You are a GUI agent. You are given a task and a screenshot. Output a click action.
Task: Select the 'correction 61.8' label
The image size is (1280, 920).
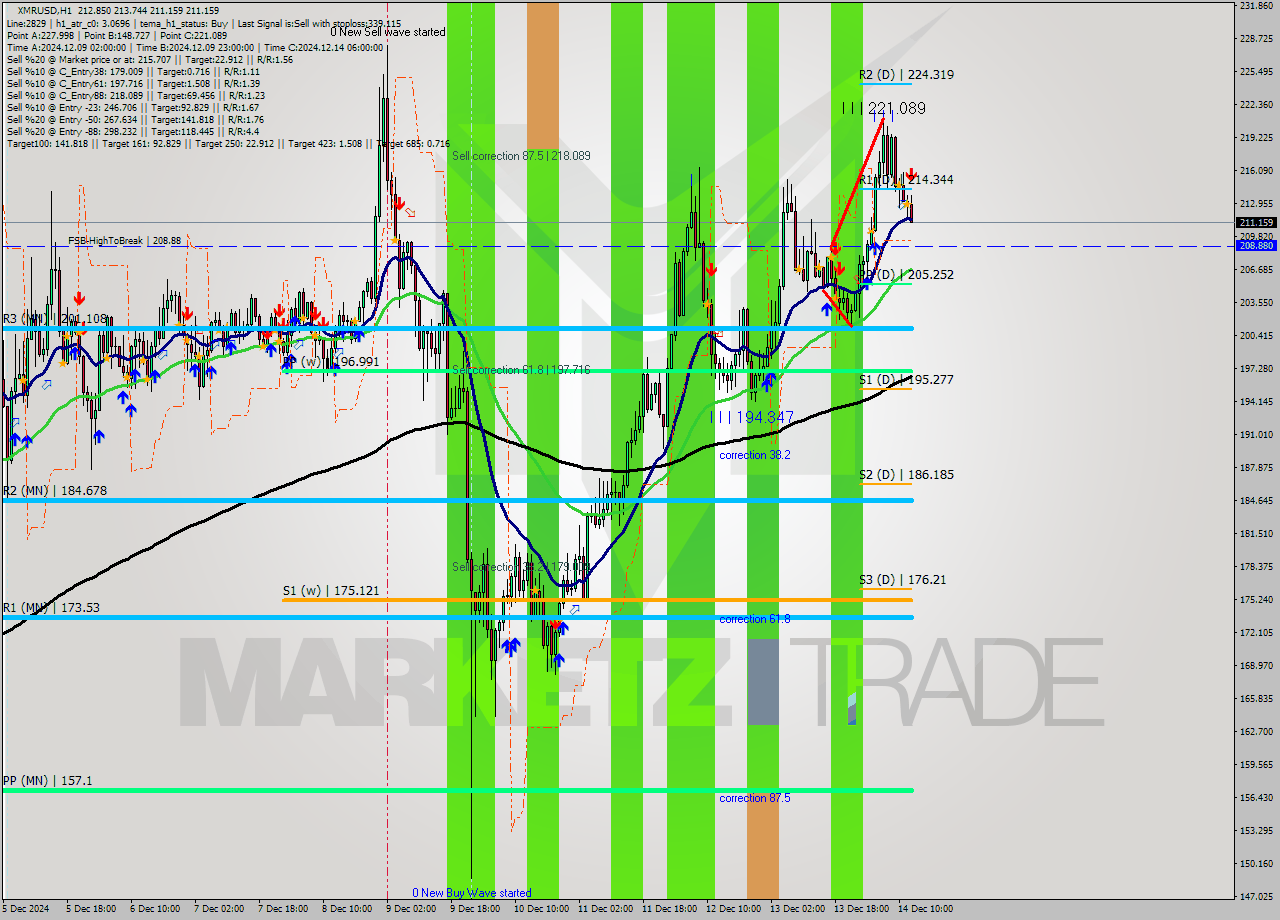click(x=755, y=619)
